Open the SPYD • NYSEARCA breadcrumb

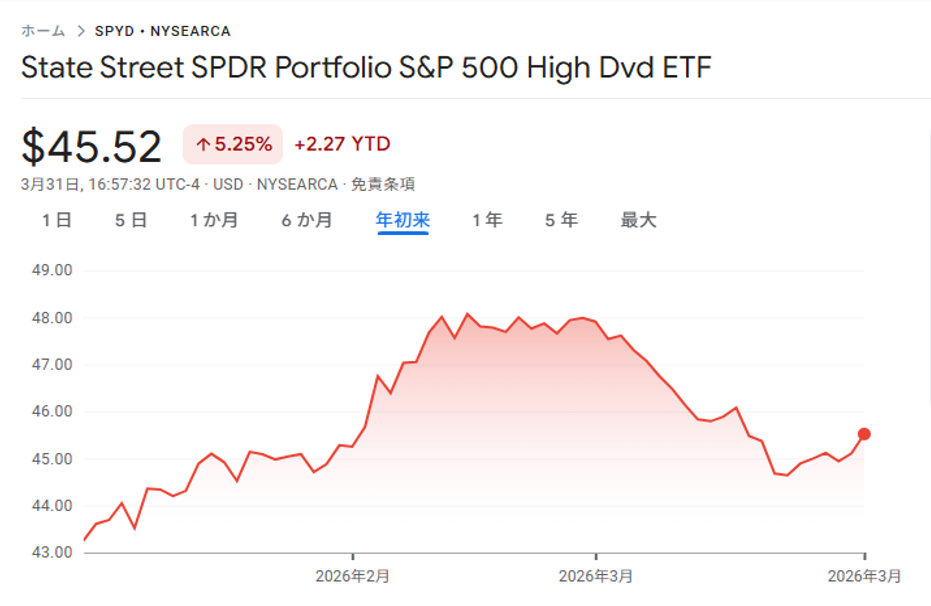162,32
